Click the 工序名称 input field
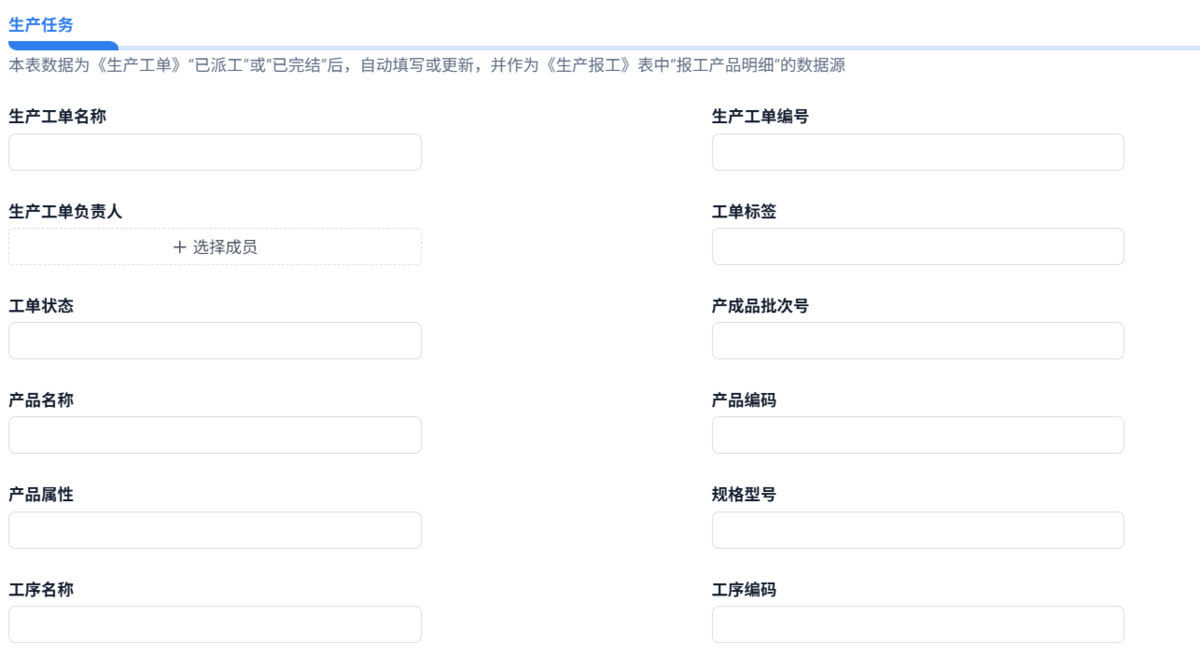The height and width of the screenshot is (659, 1200). point(214,624)
